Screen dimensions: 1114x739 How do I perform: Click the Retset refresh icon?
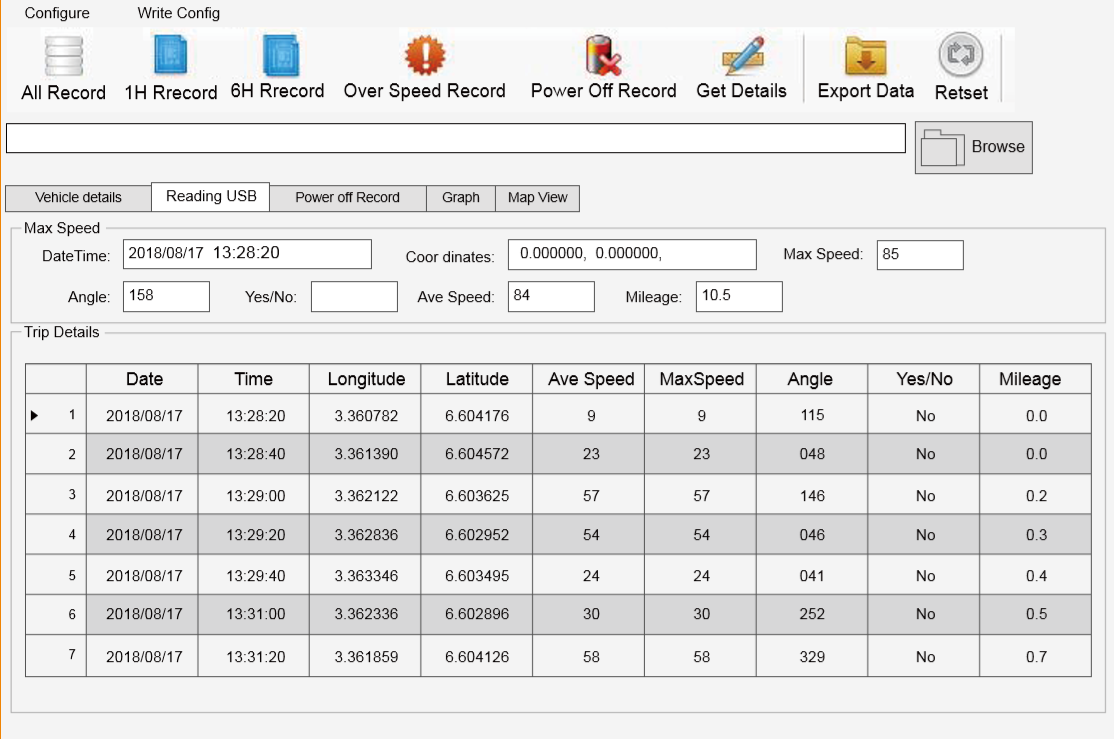pos(961,54)
